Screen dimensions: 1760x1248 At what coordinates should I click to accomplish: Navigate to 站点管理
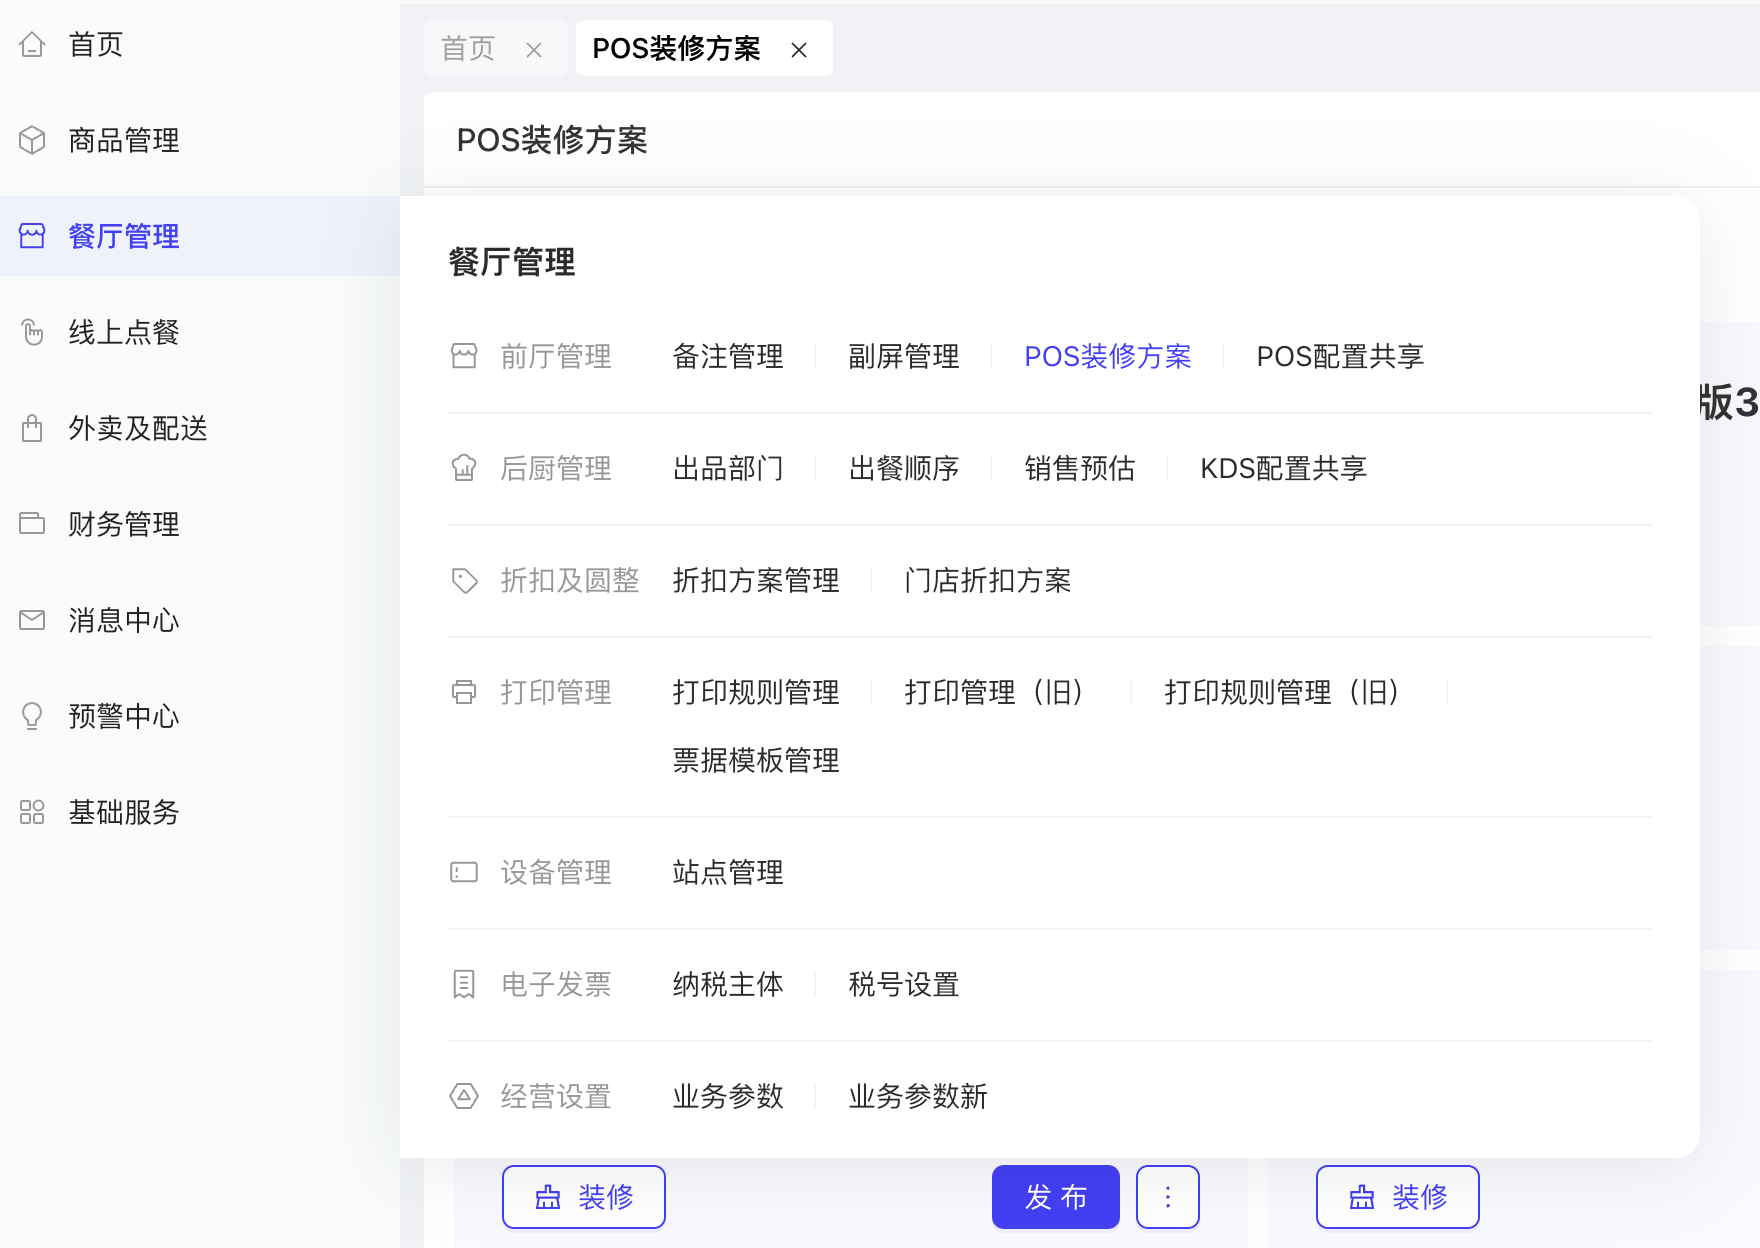[728, 872]
